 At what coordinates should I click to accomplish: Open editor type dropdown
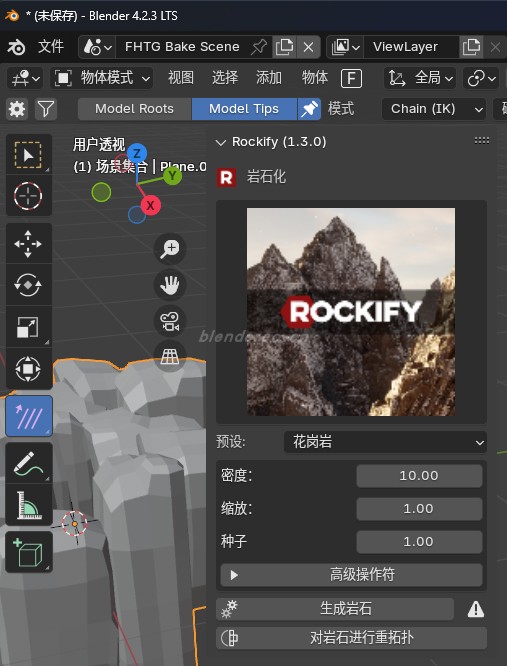tap(25, 78)
